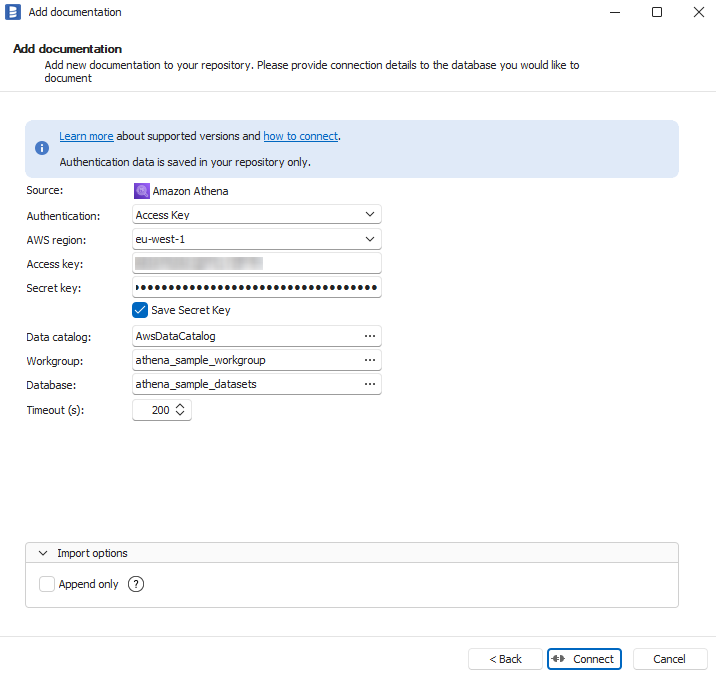716x678 pixels.
Task: Click the Connect button
Action: [584, 659]
